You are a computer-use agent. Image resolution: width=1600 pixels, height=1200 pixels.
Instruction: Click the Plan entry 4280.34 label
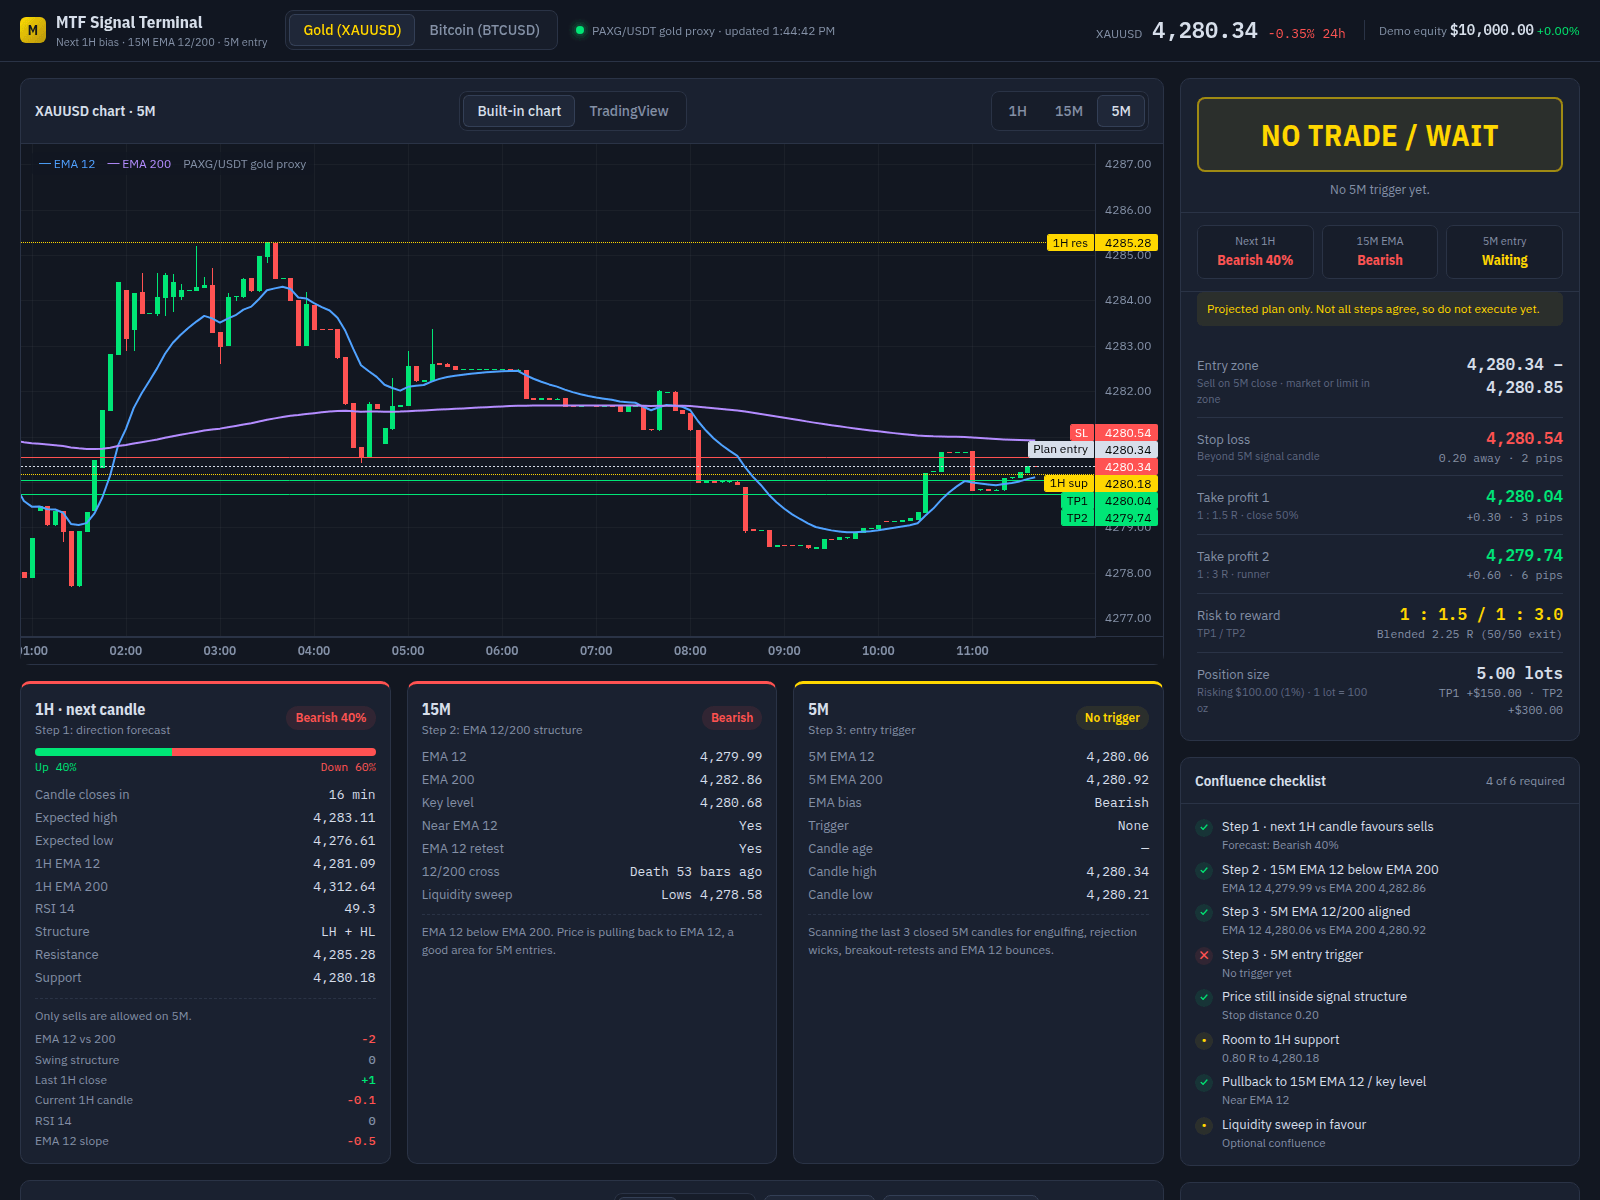pyautogui.click(x=1093, y=450)
